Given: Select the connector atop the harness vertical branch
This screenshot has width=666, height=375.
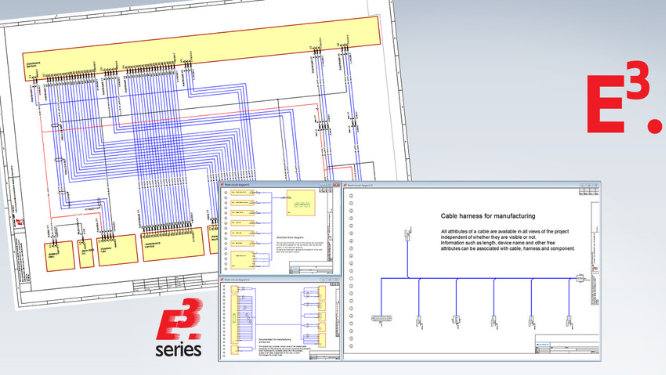Looking at the screenshot, I should (x=408, y=233).
